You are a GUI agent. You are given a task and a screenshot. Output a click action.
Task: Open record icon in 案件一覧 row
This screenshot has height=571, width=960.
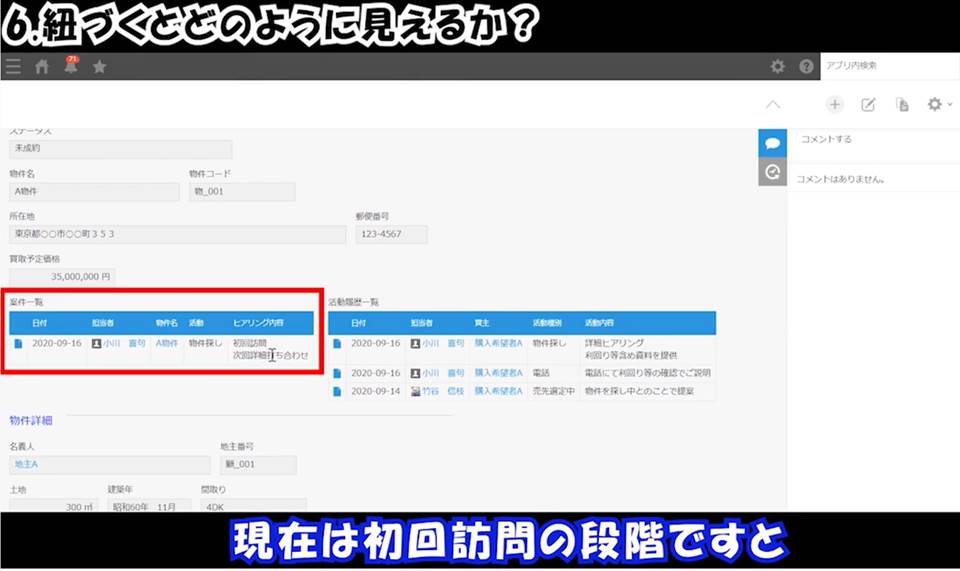click(x=18, y=343)
